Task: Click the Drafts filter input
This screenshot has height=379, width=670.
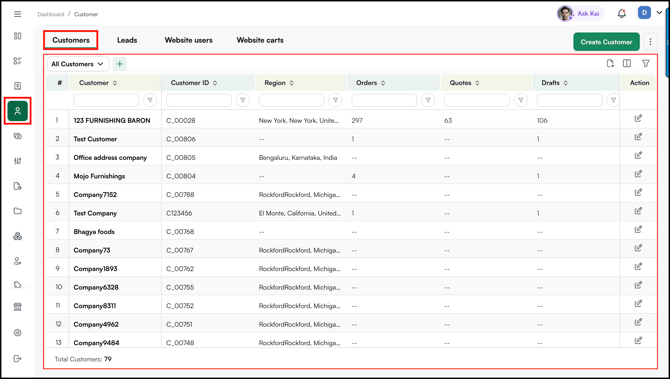Action: pos(570,100)
